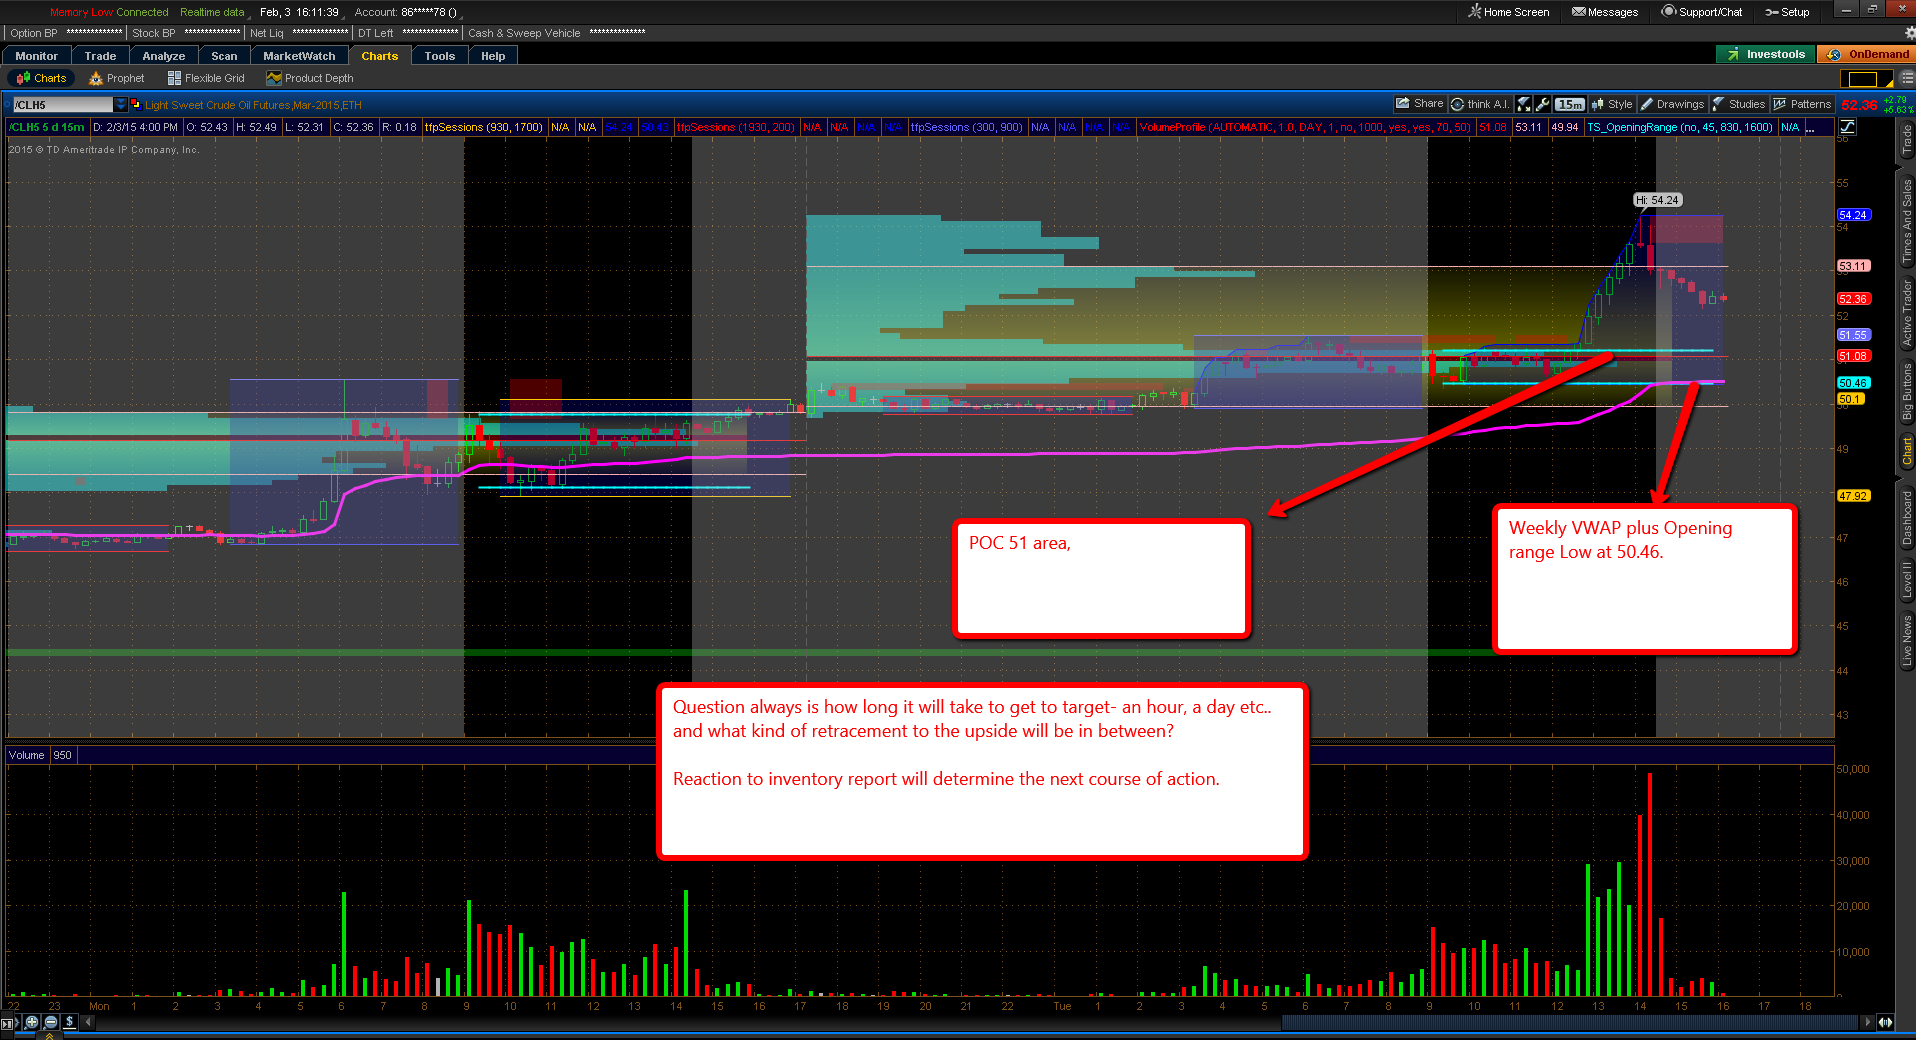Open the Live News side panel

(1907, 641)
